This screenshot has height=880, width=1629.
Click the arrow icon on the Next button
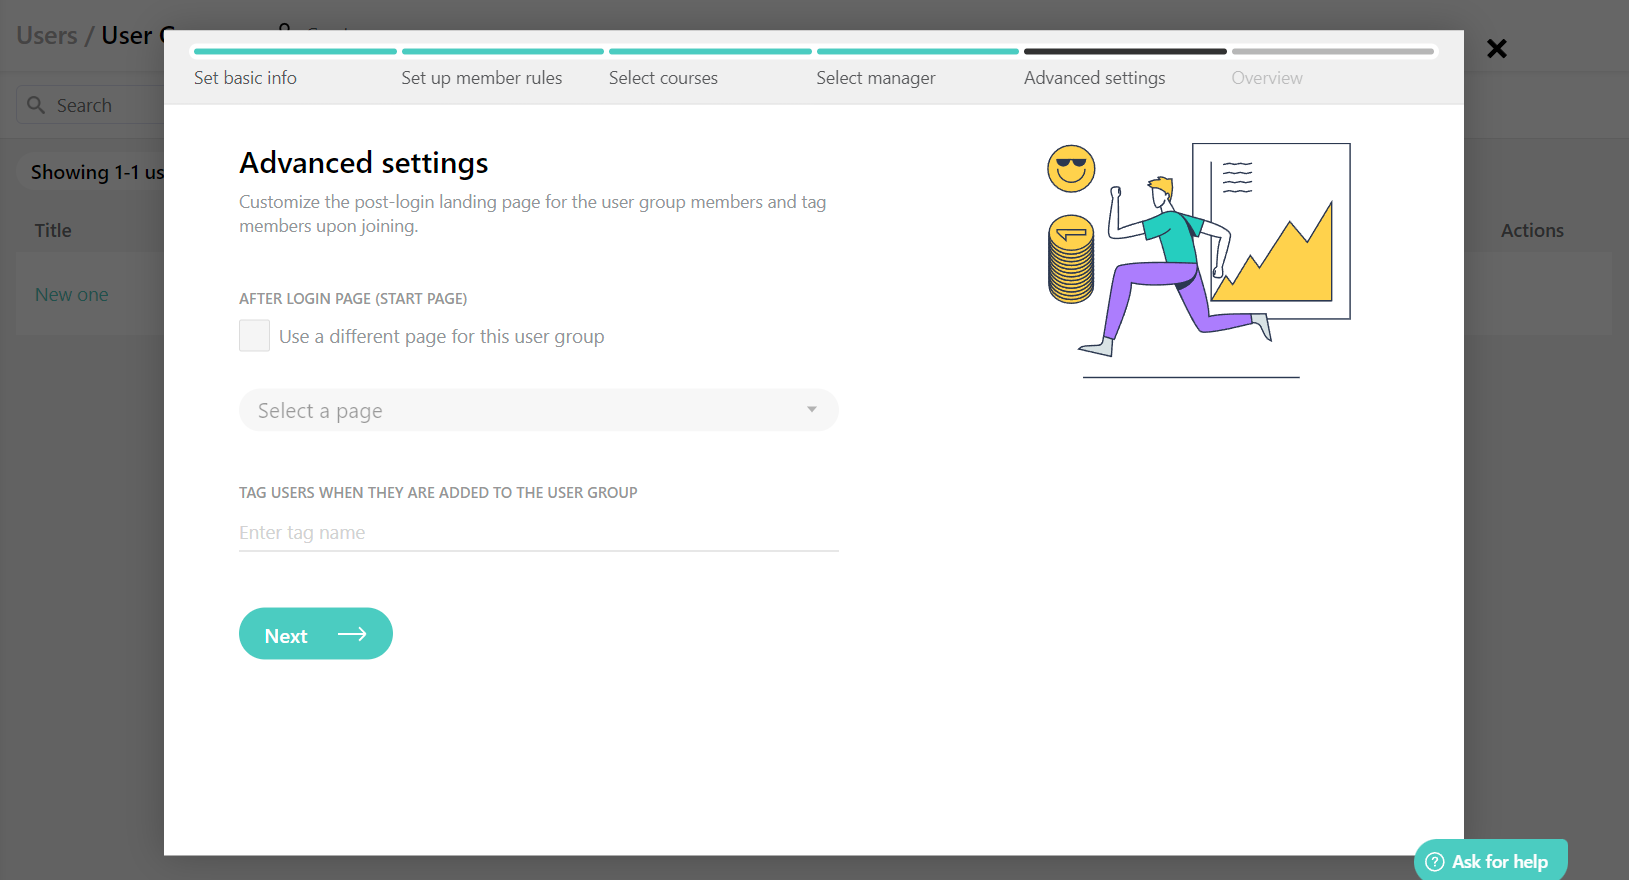pyautogui.click(x=352, y=634)
